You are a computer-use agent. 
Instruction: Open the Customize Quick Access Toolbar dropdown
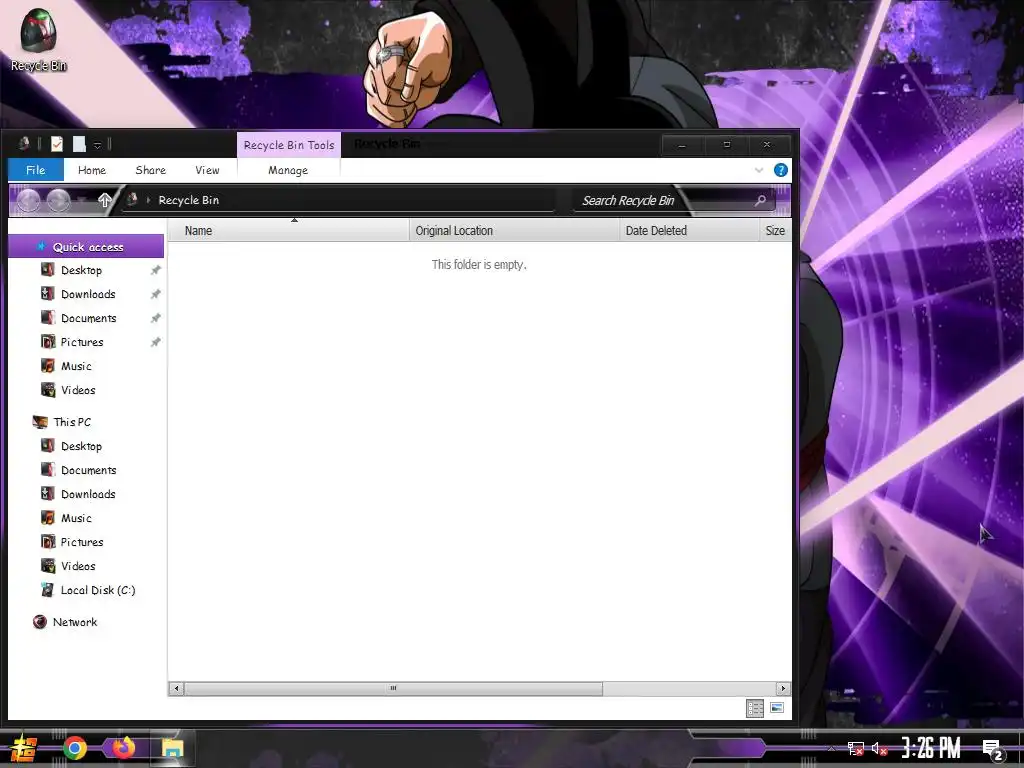(x=97, y=144)
